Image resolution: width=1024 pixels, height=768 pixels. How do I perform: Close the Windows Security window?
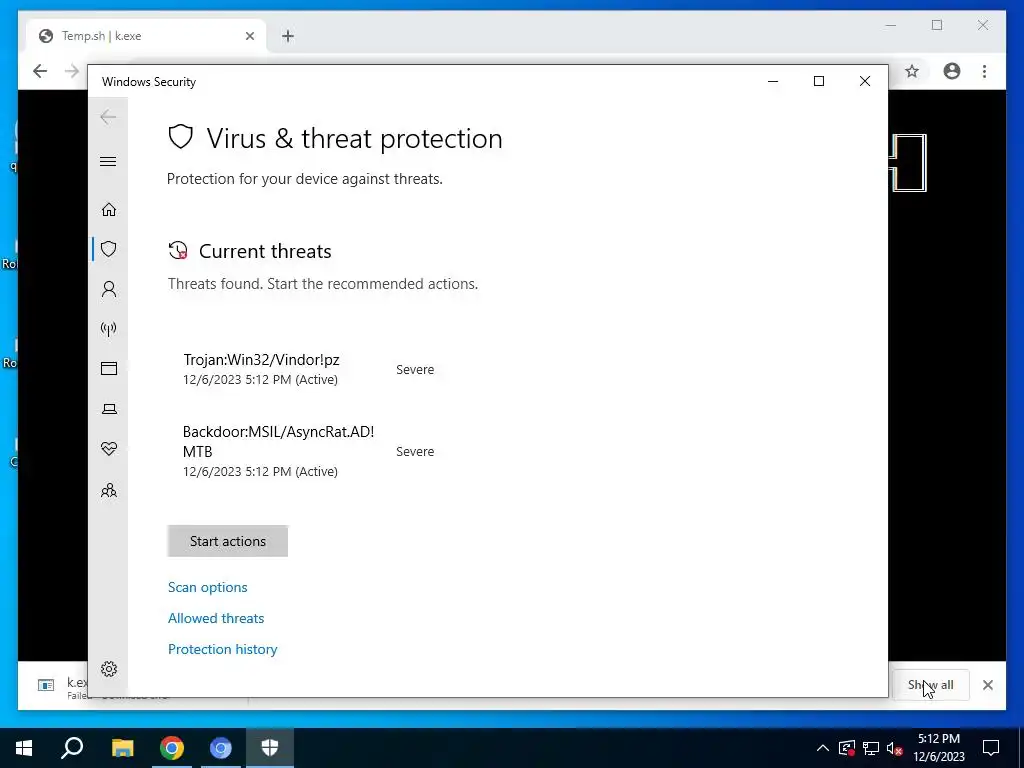point(865,82)
